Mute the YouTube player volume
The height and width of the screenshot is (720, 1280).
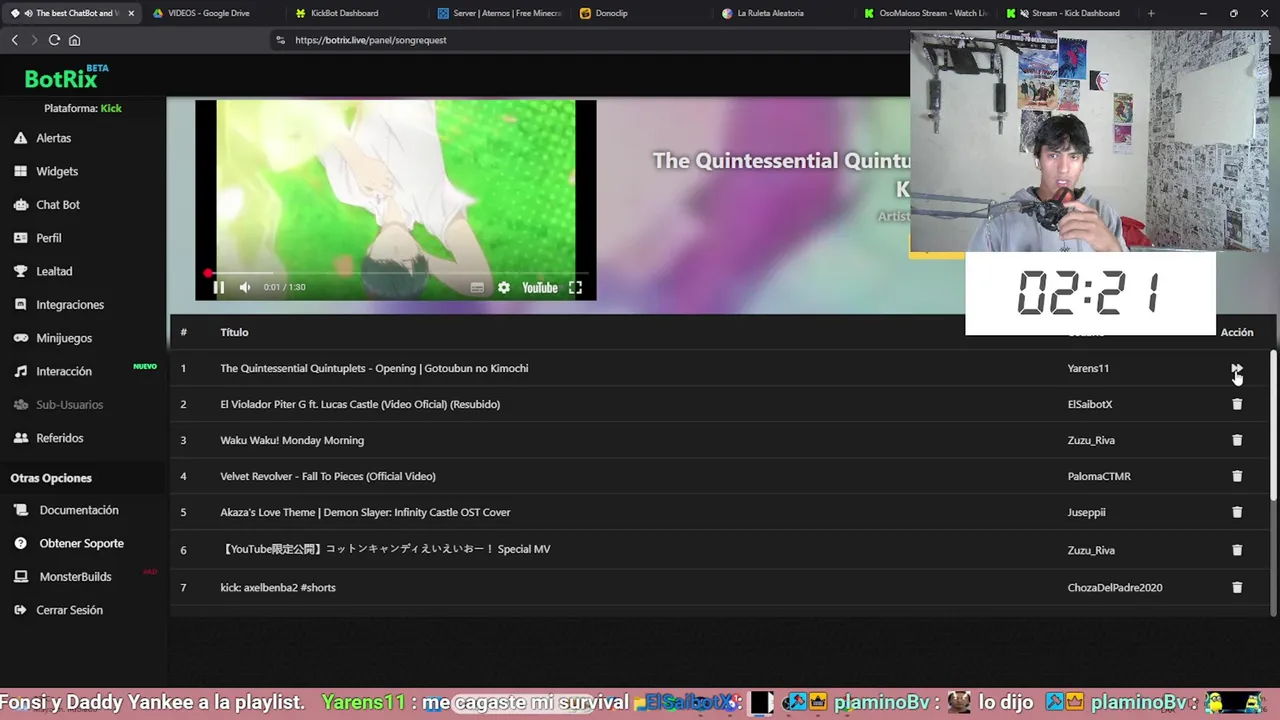click(x=245, y=287)
